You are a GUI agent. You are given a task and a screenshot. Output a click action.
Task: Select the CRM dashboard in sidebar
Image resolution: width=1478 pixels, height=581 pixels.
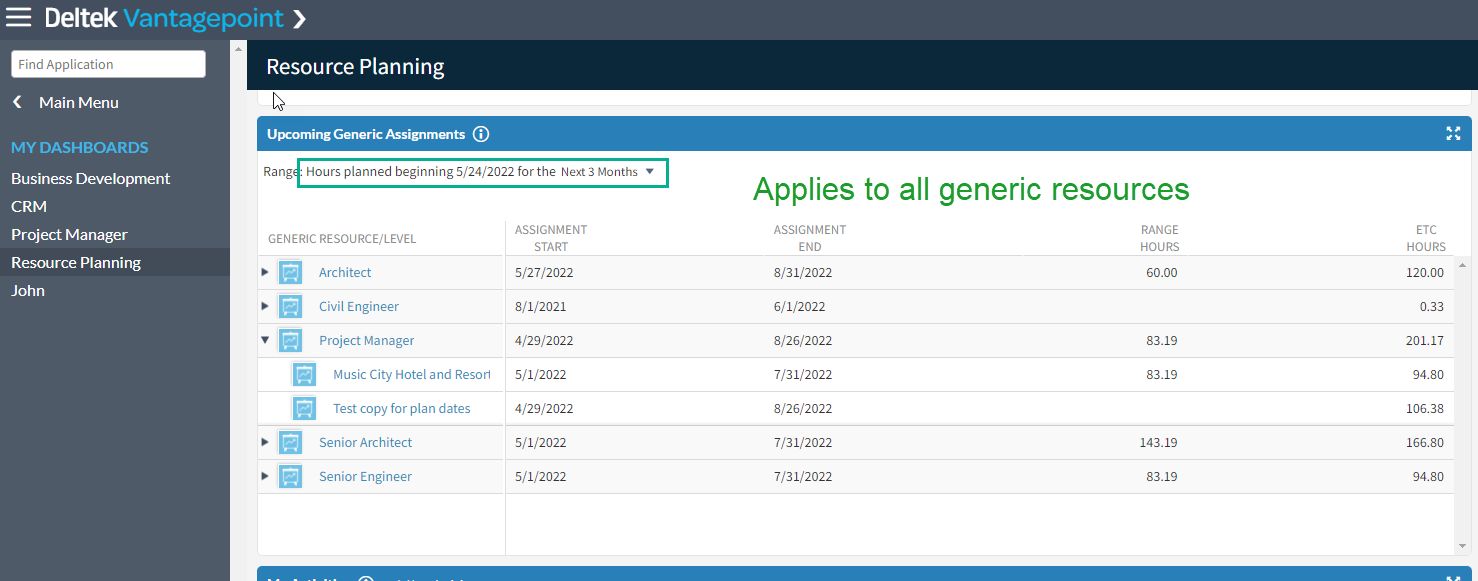29,206
